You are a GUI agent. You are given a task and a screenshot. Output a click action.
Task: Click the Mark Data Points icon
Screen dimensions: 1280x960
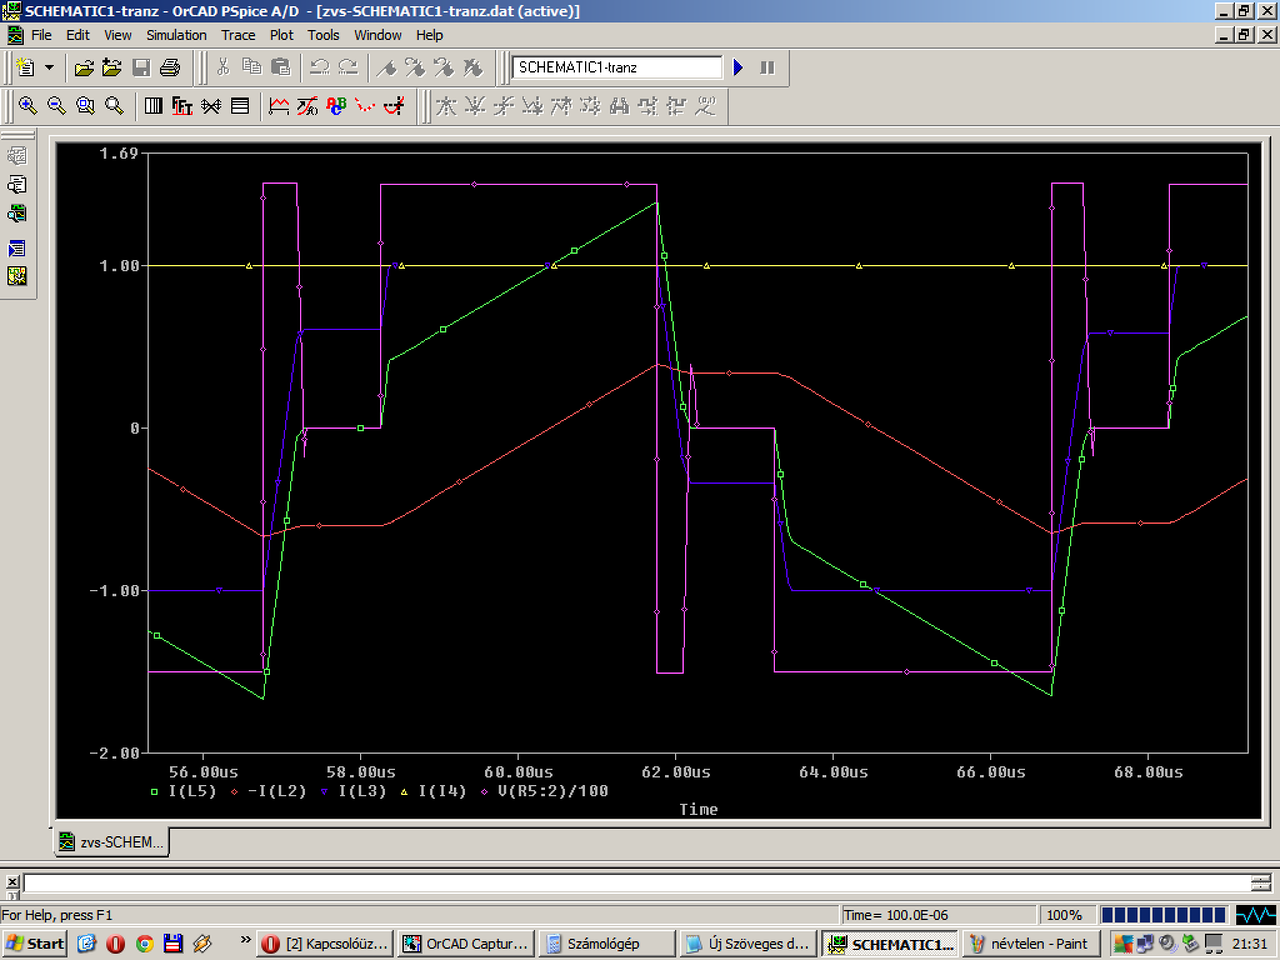pos(365,106)
